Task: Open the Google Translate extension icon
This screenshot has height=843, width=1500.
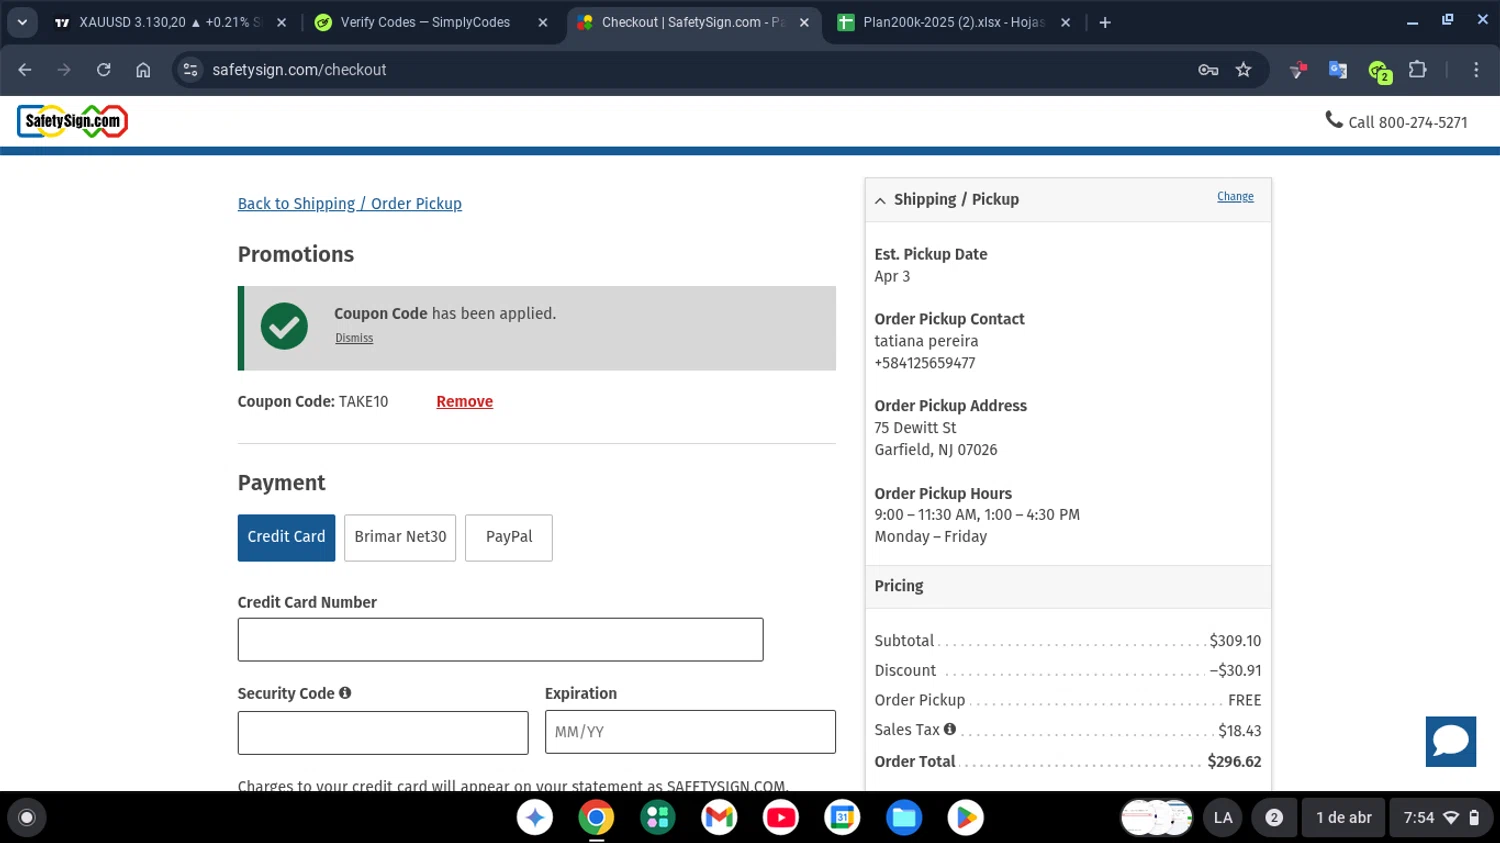Action: [1337, 70]
